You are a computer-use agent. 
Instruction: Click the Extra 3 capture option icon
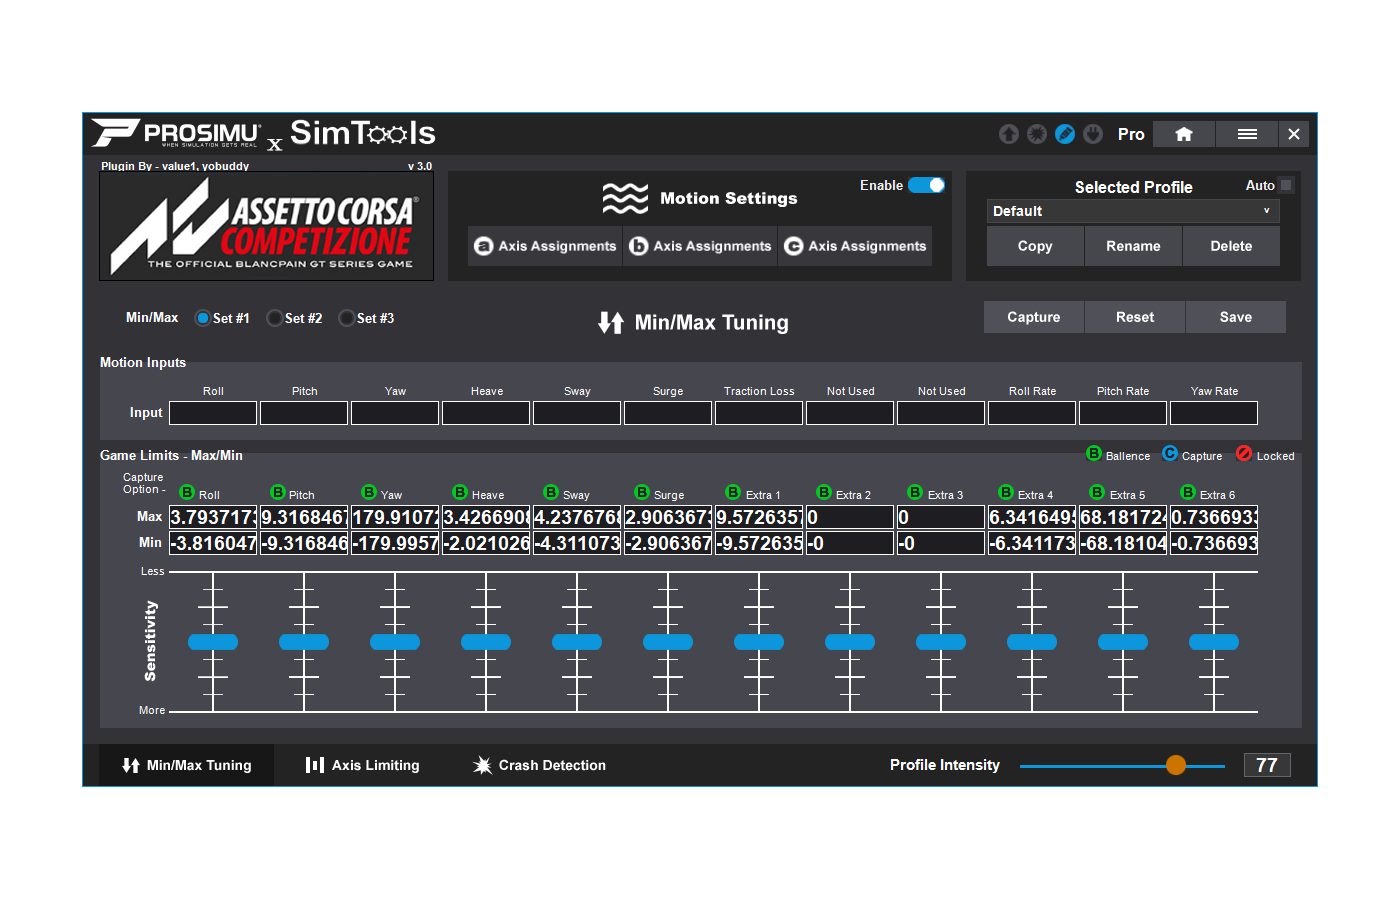coord(915,492)
